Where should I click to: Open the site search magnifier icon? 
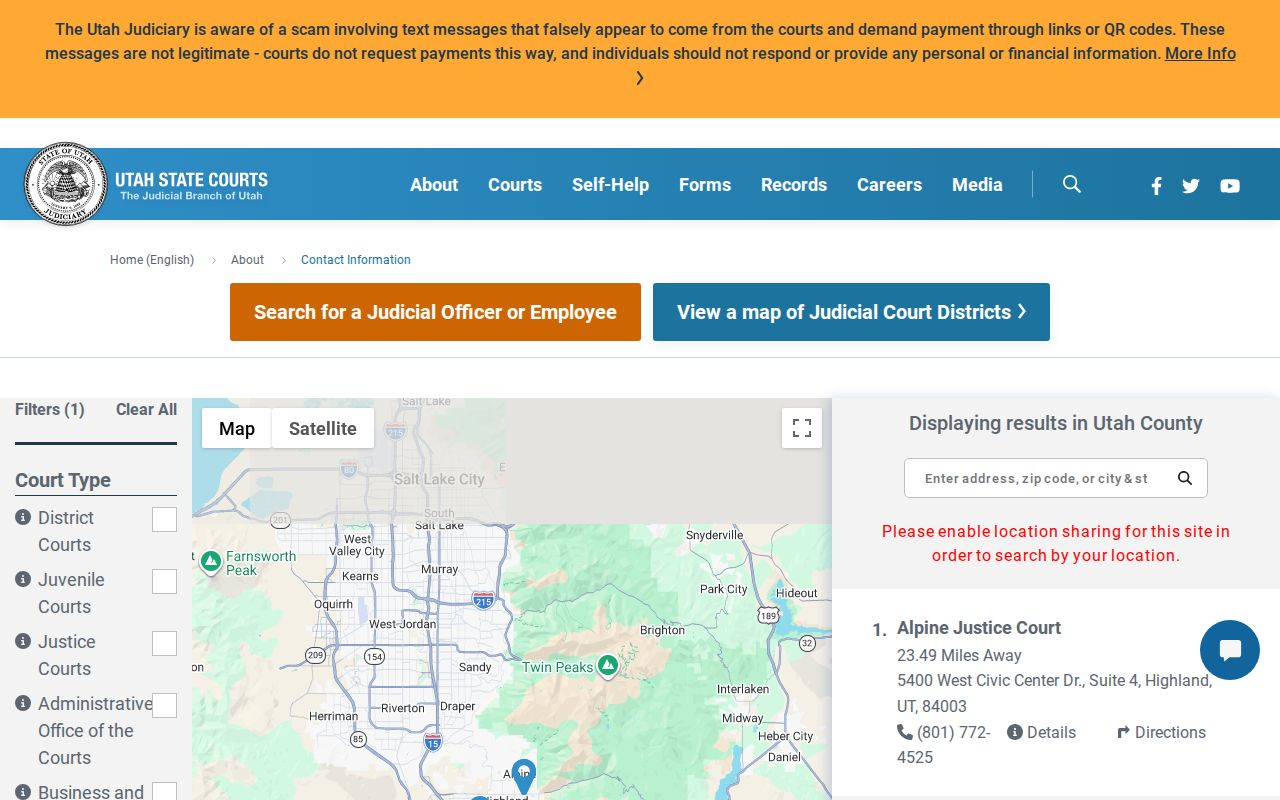[1072, 184]
